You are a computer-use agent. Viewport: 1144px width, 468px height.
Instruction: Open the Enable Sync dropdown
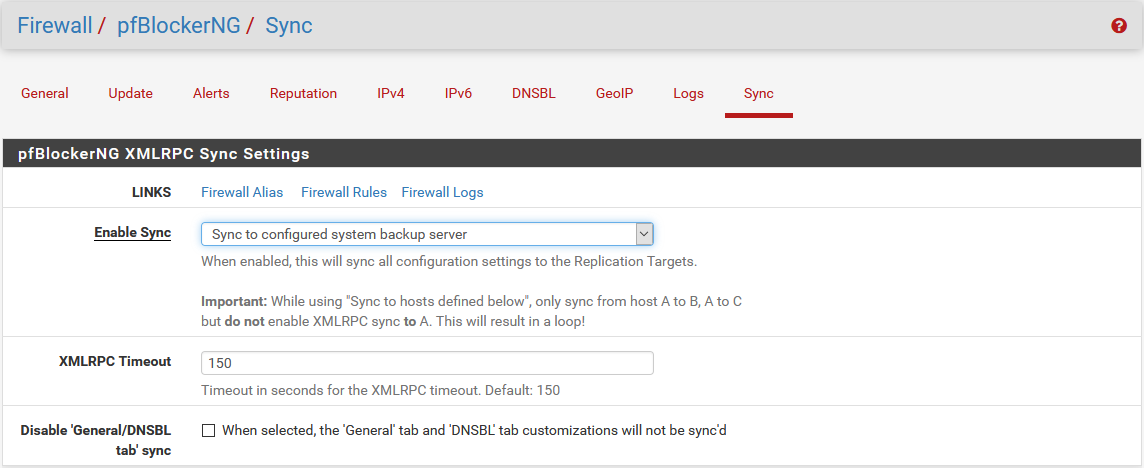427,234
